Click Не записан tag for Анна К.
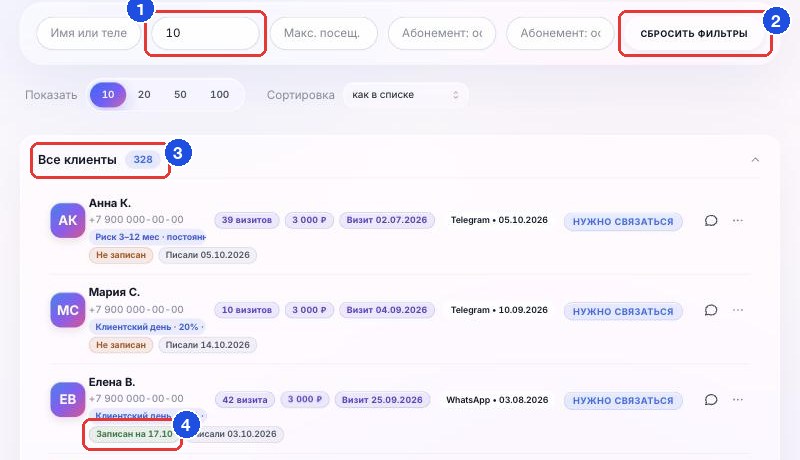 pos(121,255)
